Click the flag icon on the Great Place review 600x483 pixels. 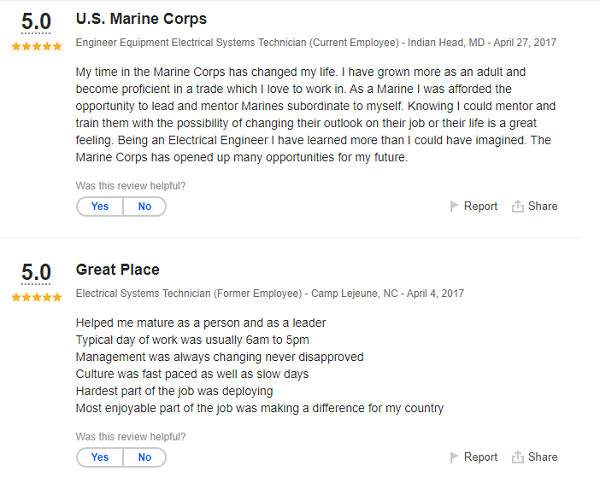[x=455, y=457]
